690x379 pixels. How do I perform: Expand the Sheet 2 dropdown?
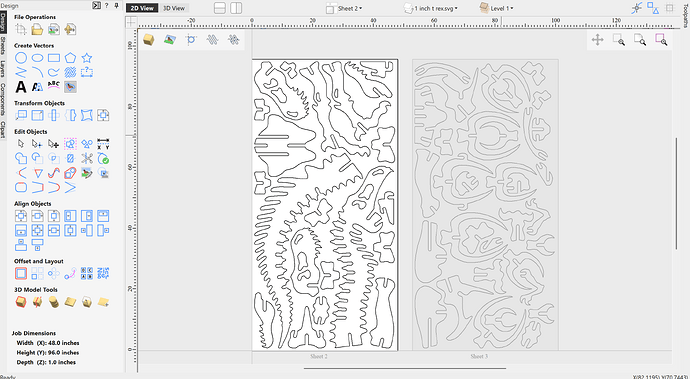345,8
